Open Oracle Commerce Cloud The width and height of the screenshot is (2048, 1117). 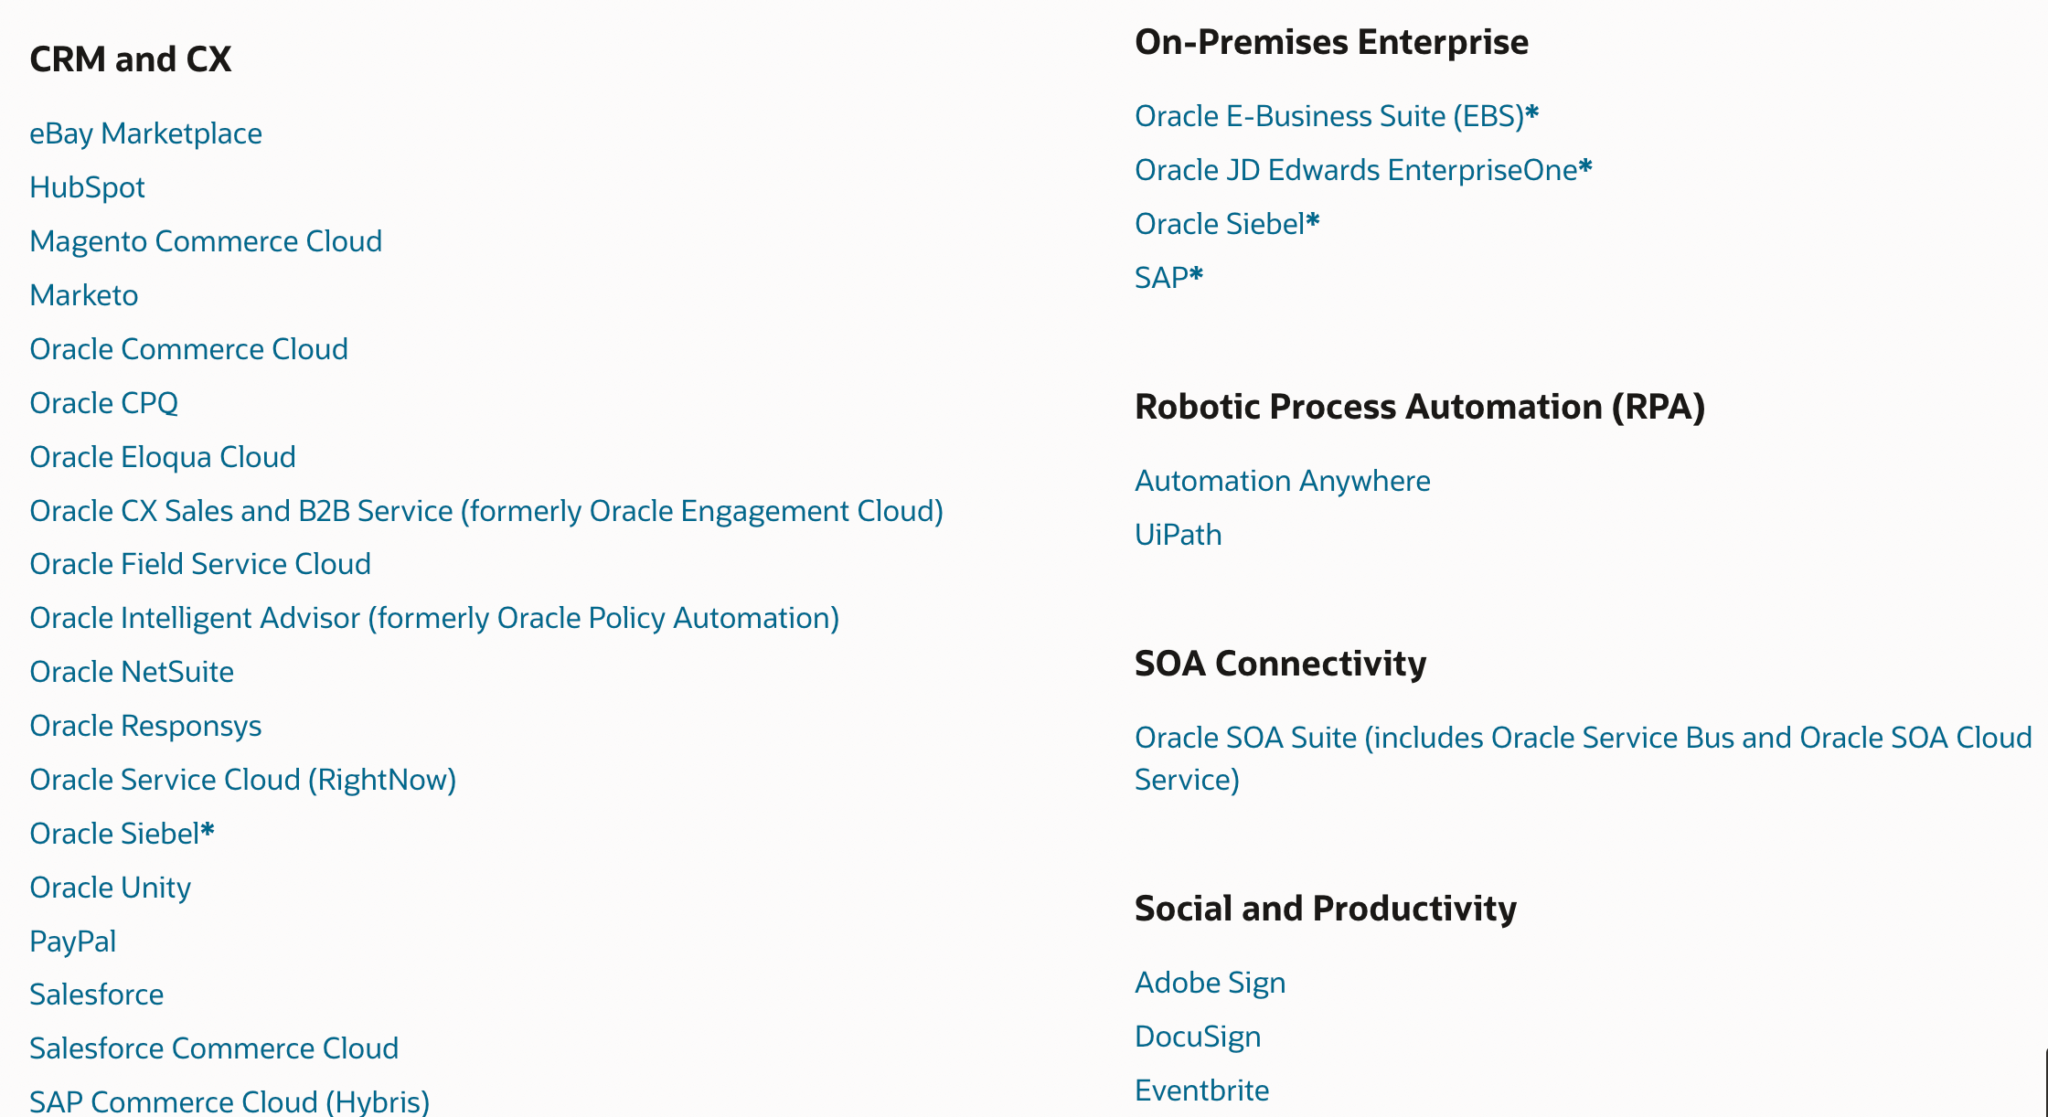point(189,348)
